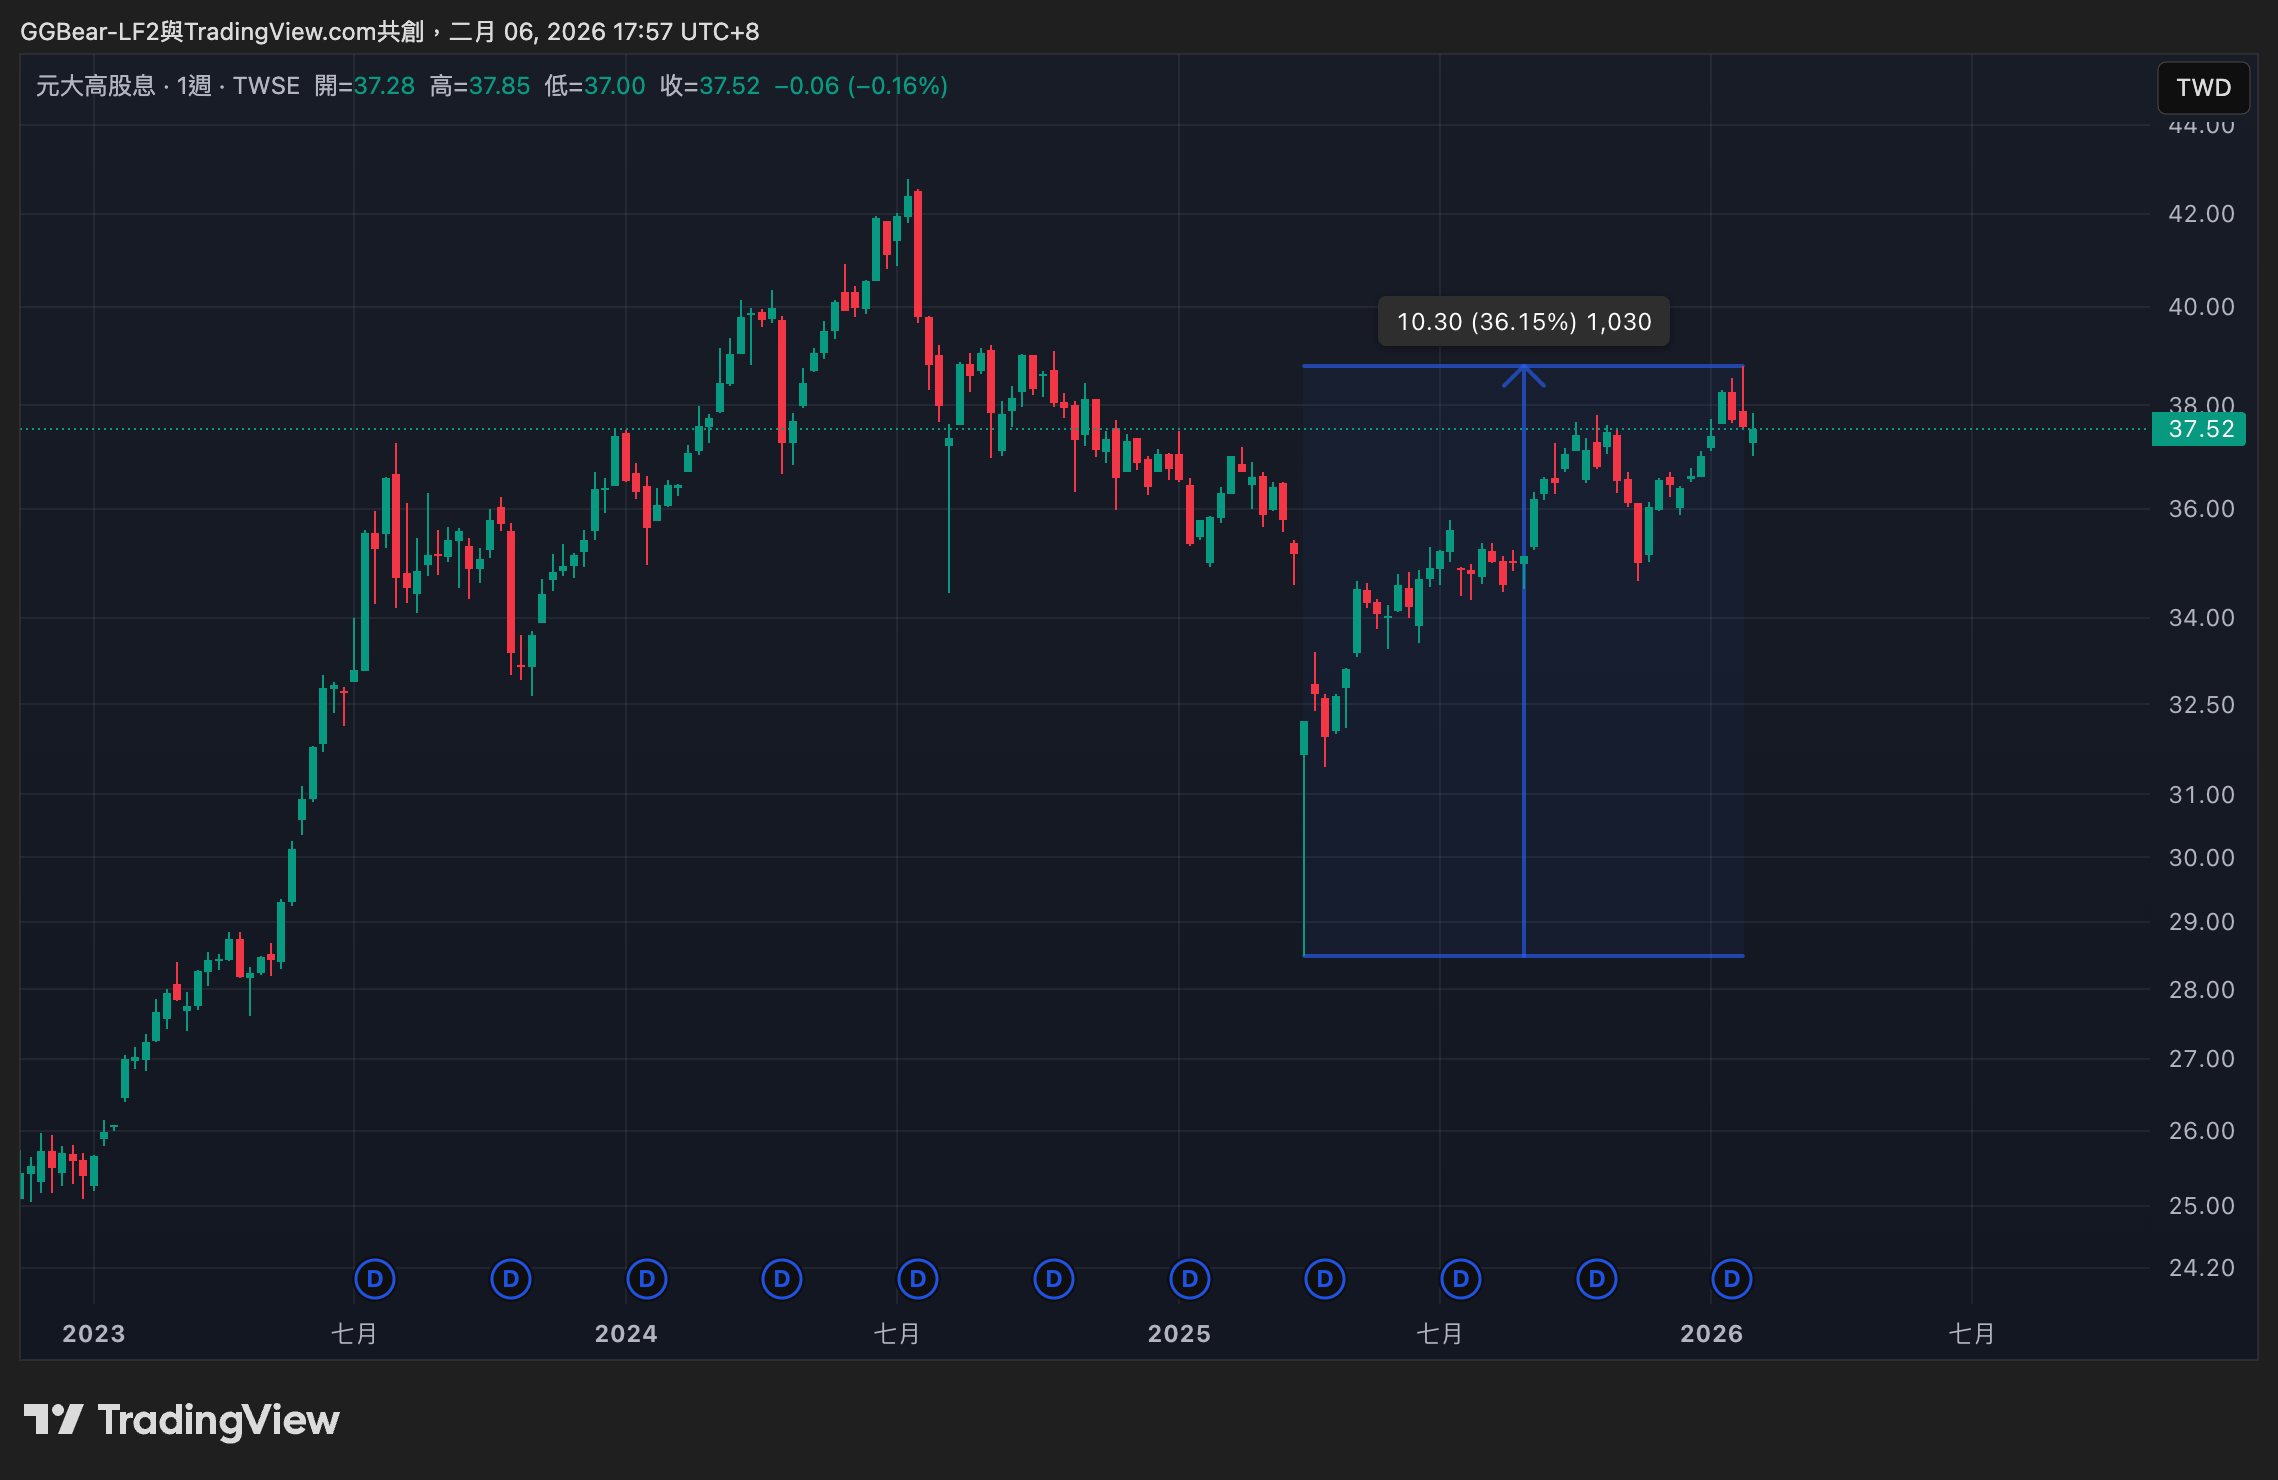The image size is (2278, 1480).
Task: Click the 32.50 label on the price scale
Action: [2200, 705]
